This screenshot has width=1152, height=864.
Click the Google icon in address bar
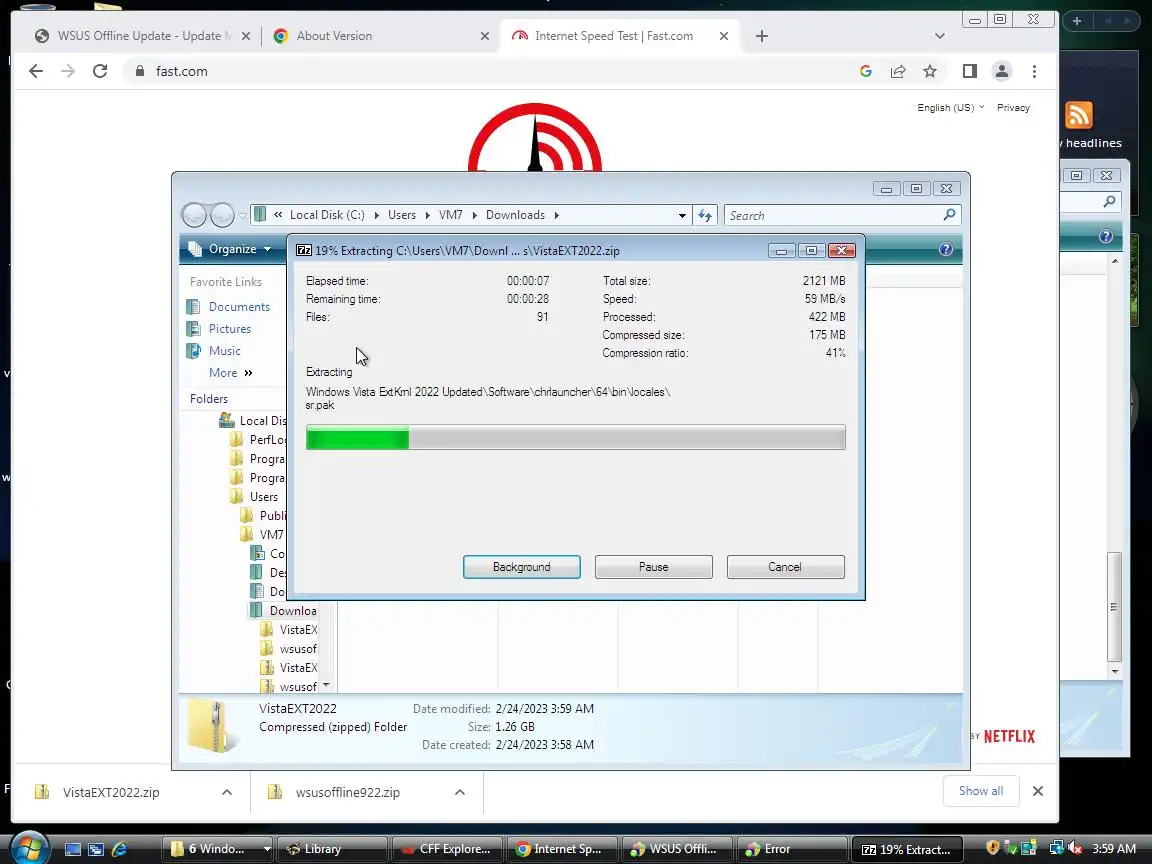[865, 71]
